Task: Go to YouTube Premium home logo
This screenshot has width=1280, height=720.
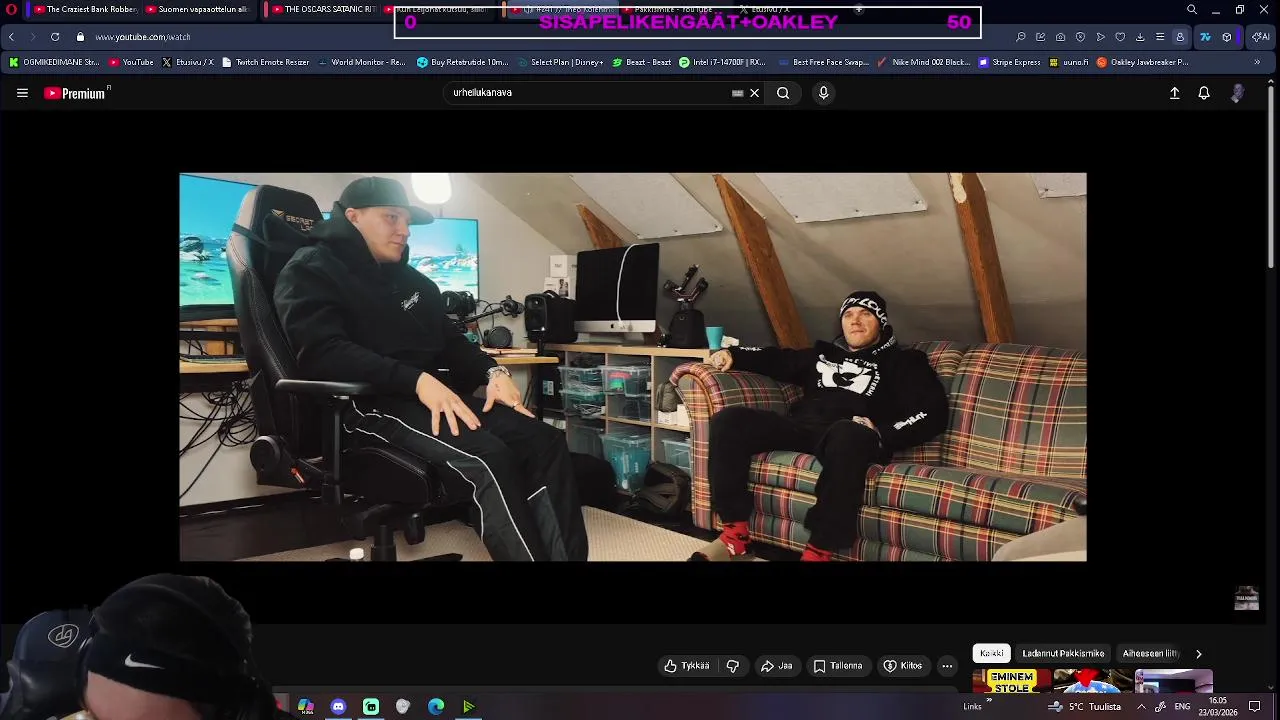Action: click(76, 93)
